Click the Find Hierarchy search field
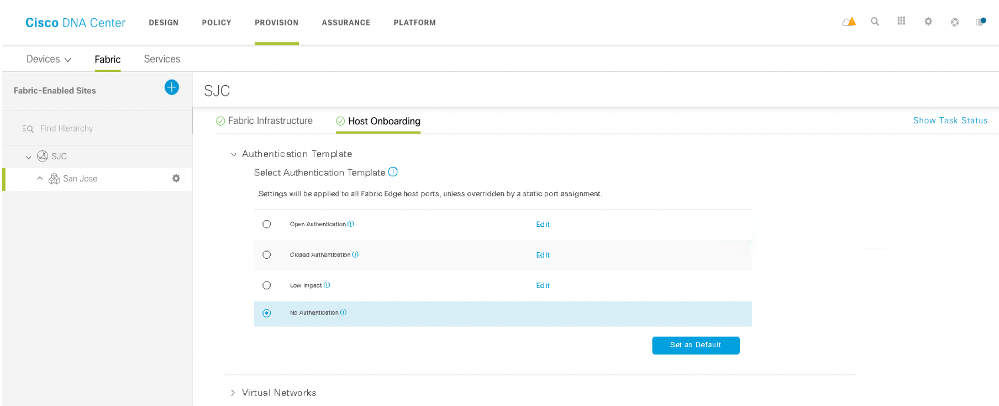 click(x=66, y=128)
